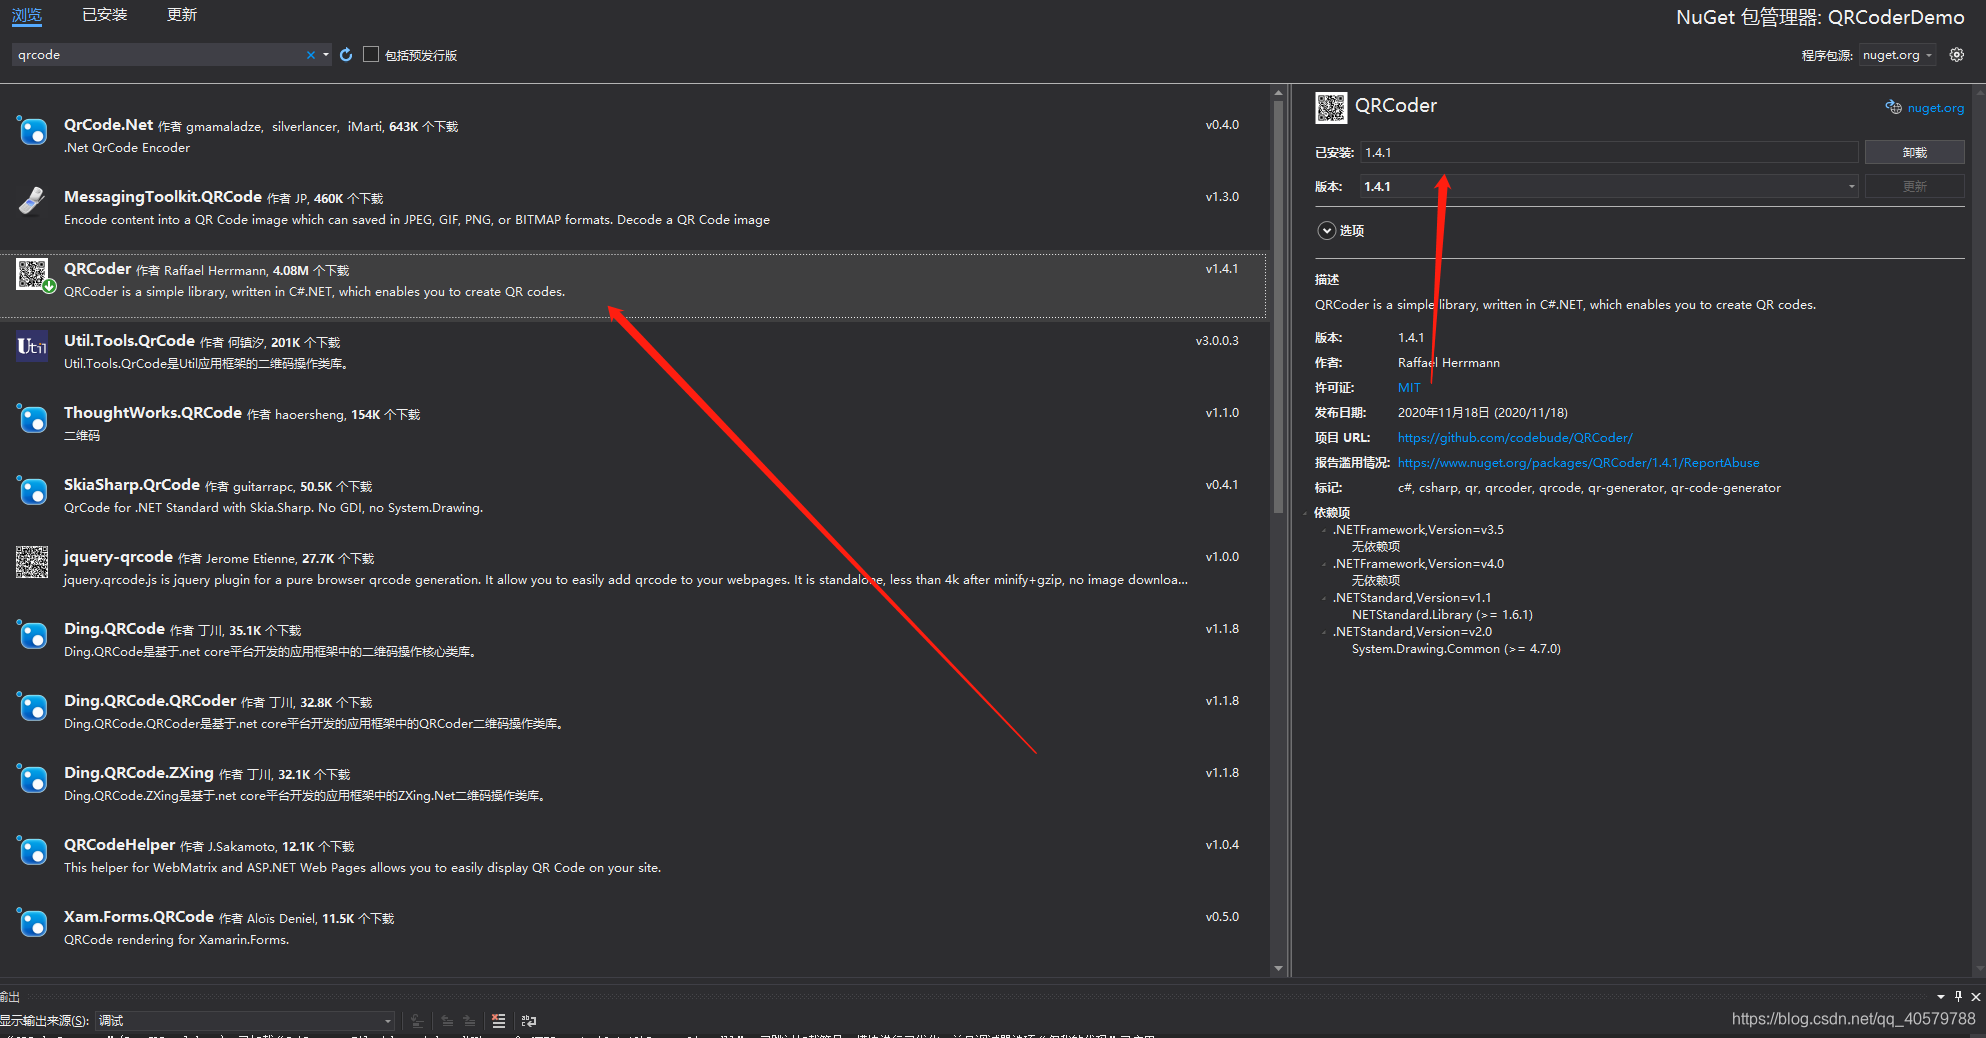The height and width of the screenshot is (1038, 1986).
Task: Close the output panel
Action: click(1975, 996)
